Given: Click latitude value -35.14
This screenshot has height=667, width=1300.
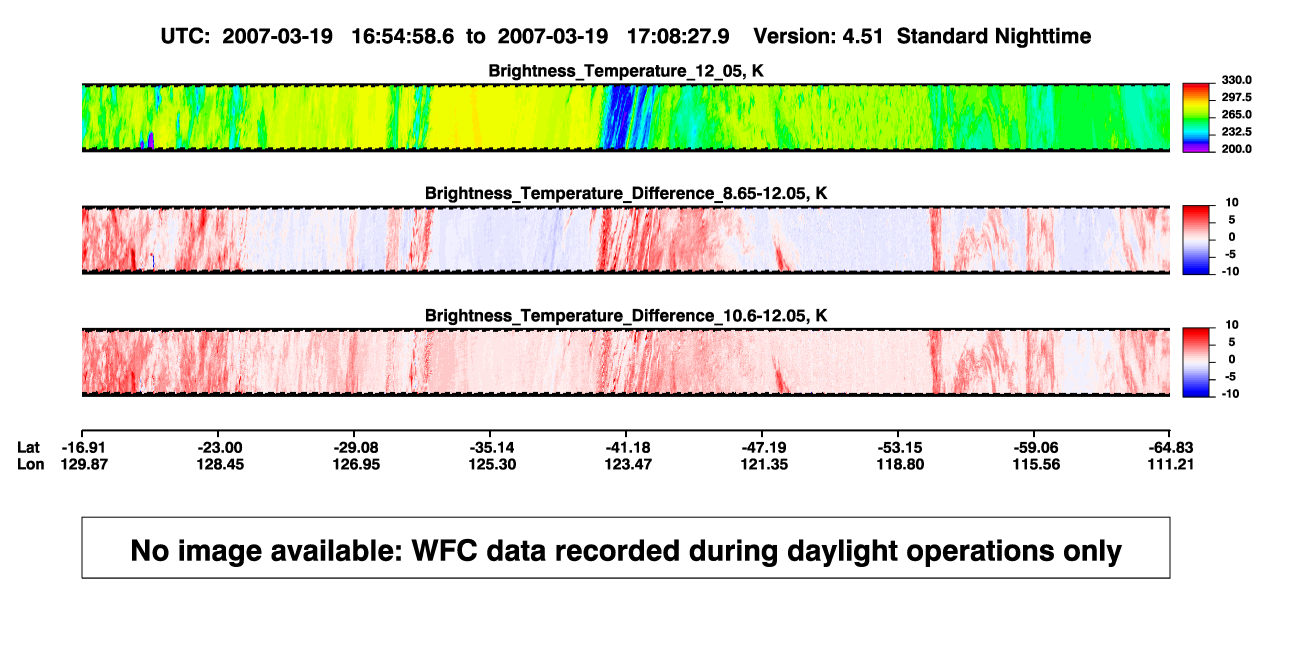Looking at the screenshot, I should [491, 447].
